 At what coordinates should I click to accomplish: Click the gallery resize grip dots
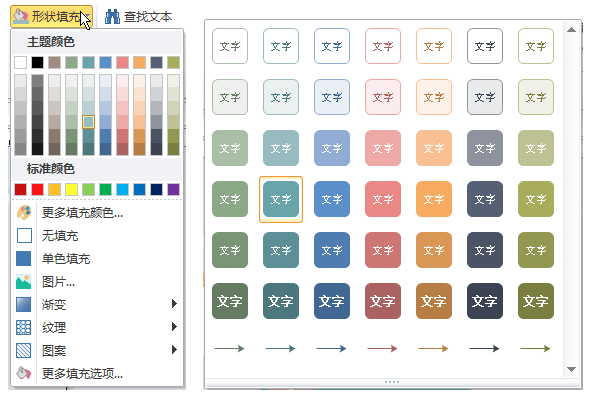coord(392,382)
